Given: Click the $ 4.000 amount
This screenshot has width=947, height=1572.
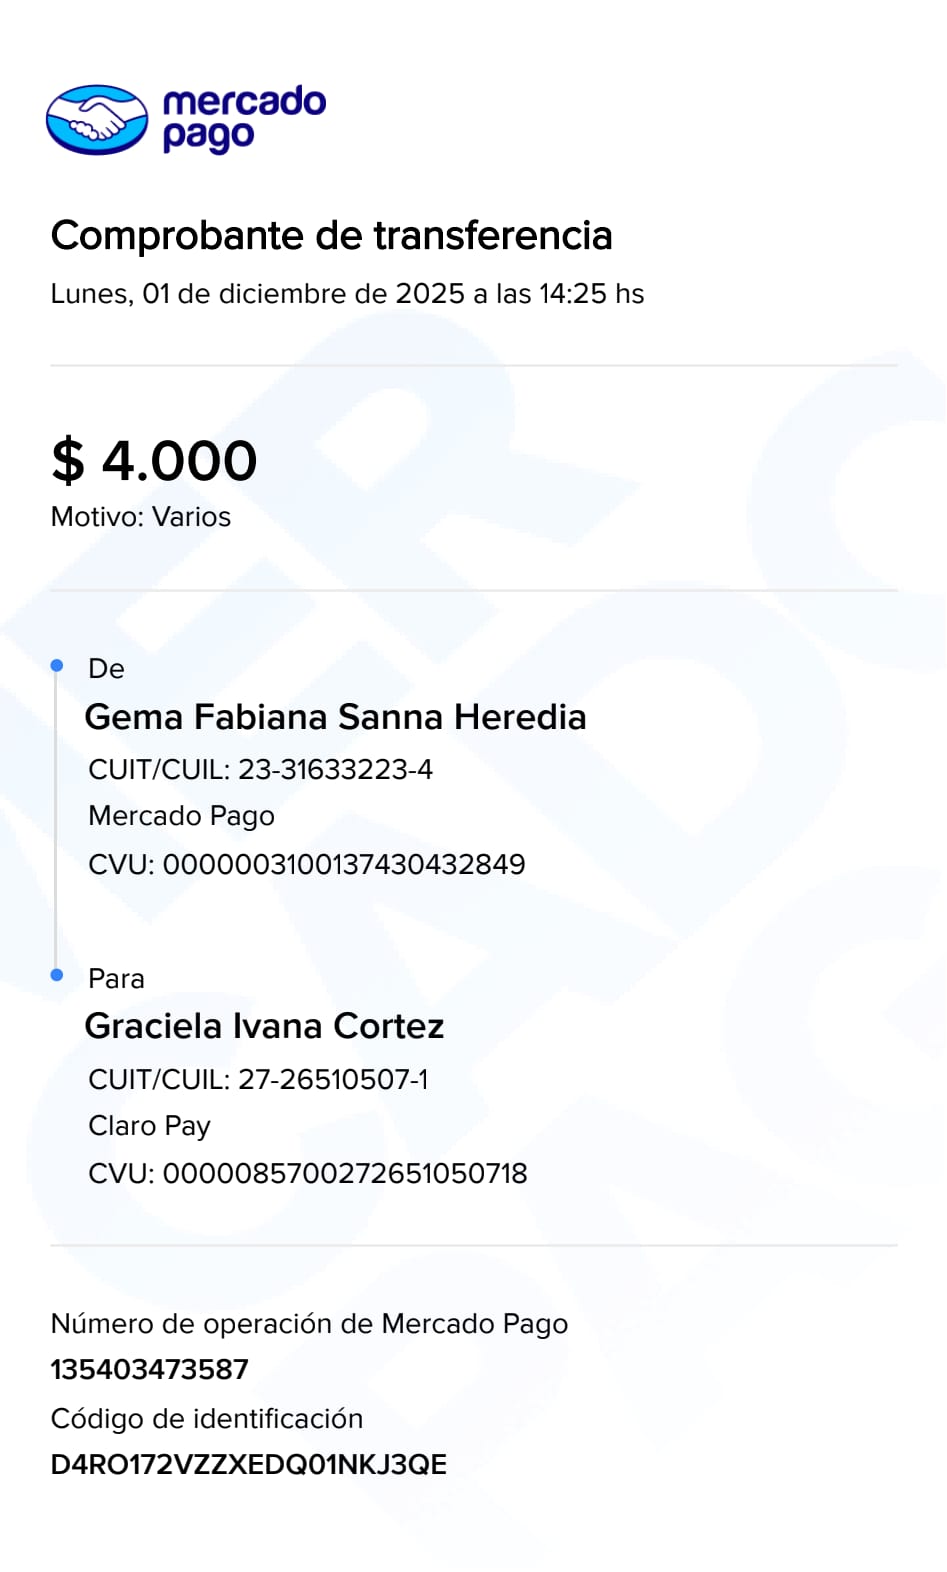Looking at the screenshot, I should click(154, 461).
